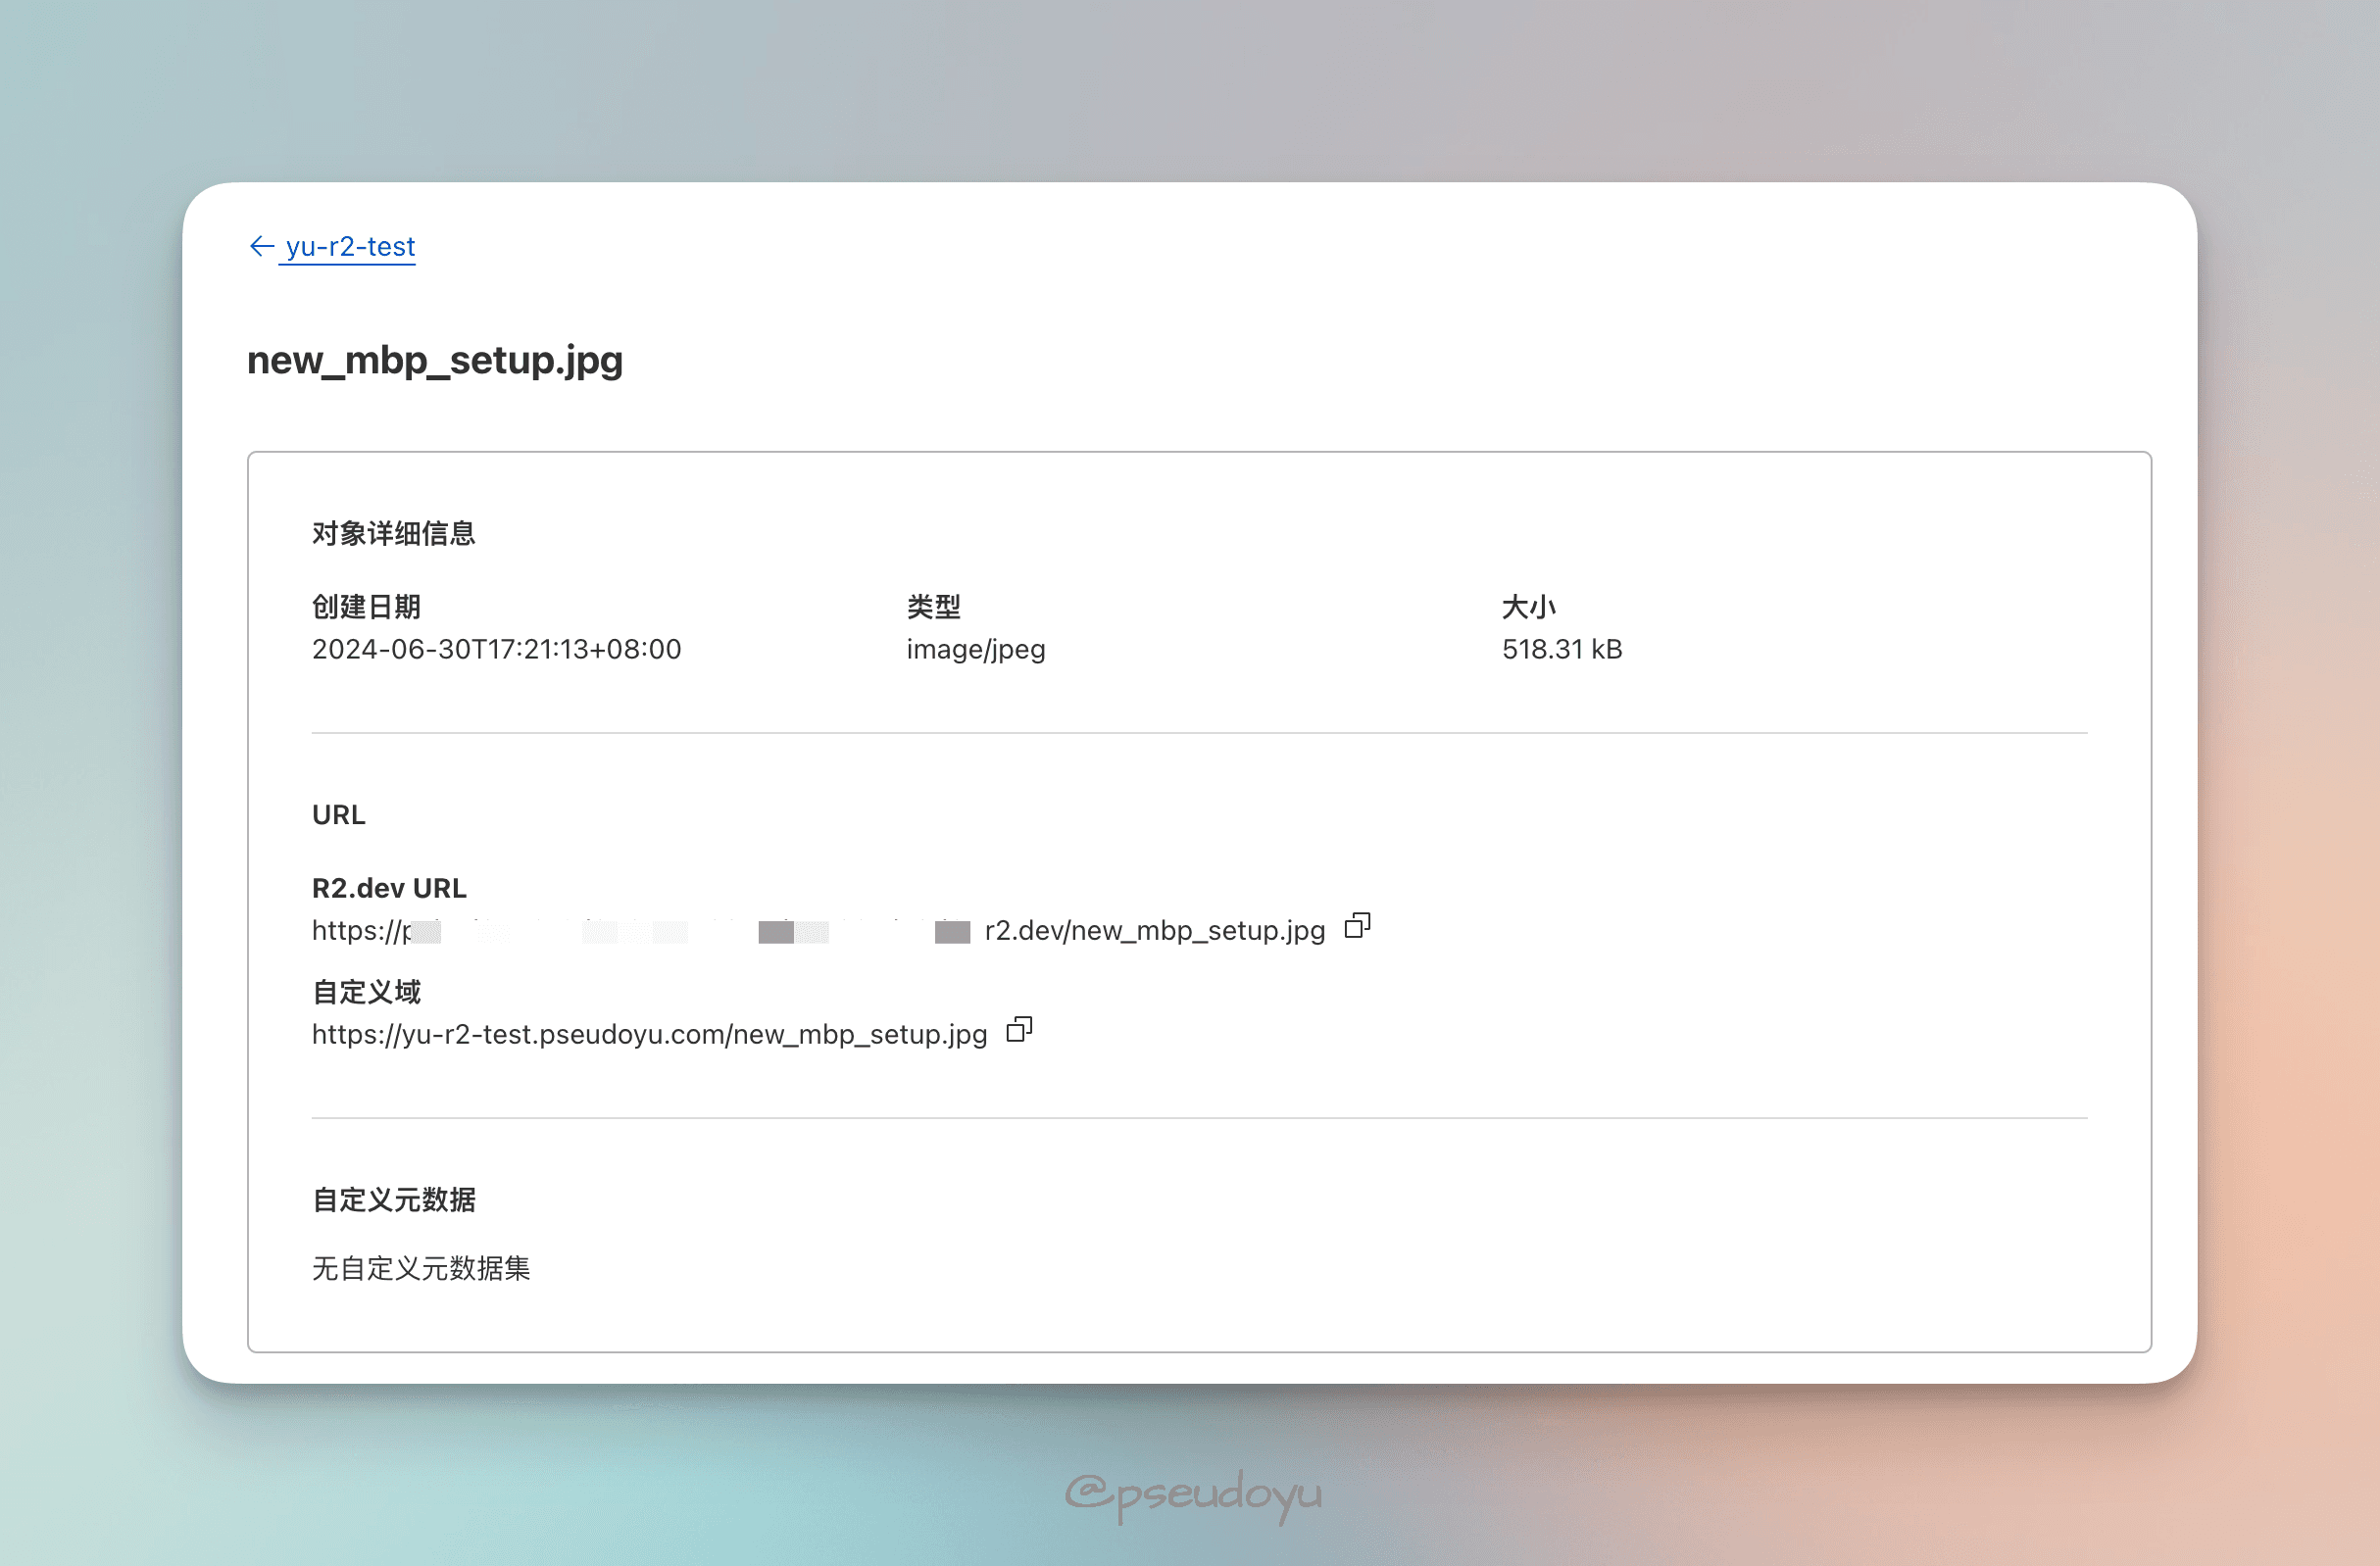Copy the R2.dev URL
Screen dimensions: 2380x1566
[x=1357, y=926]
